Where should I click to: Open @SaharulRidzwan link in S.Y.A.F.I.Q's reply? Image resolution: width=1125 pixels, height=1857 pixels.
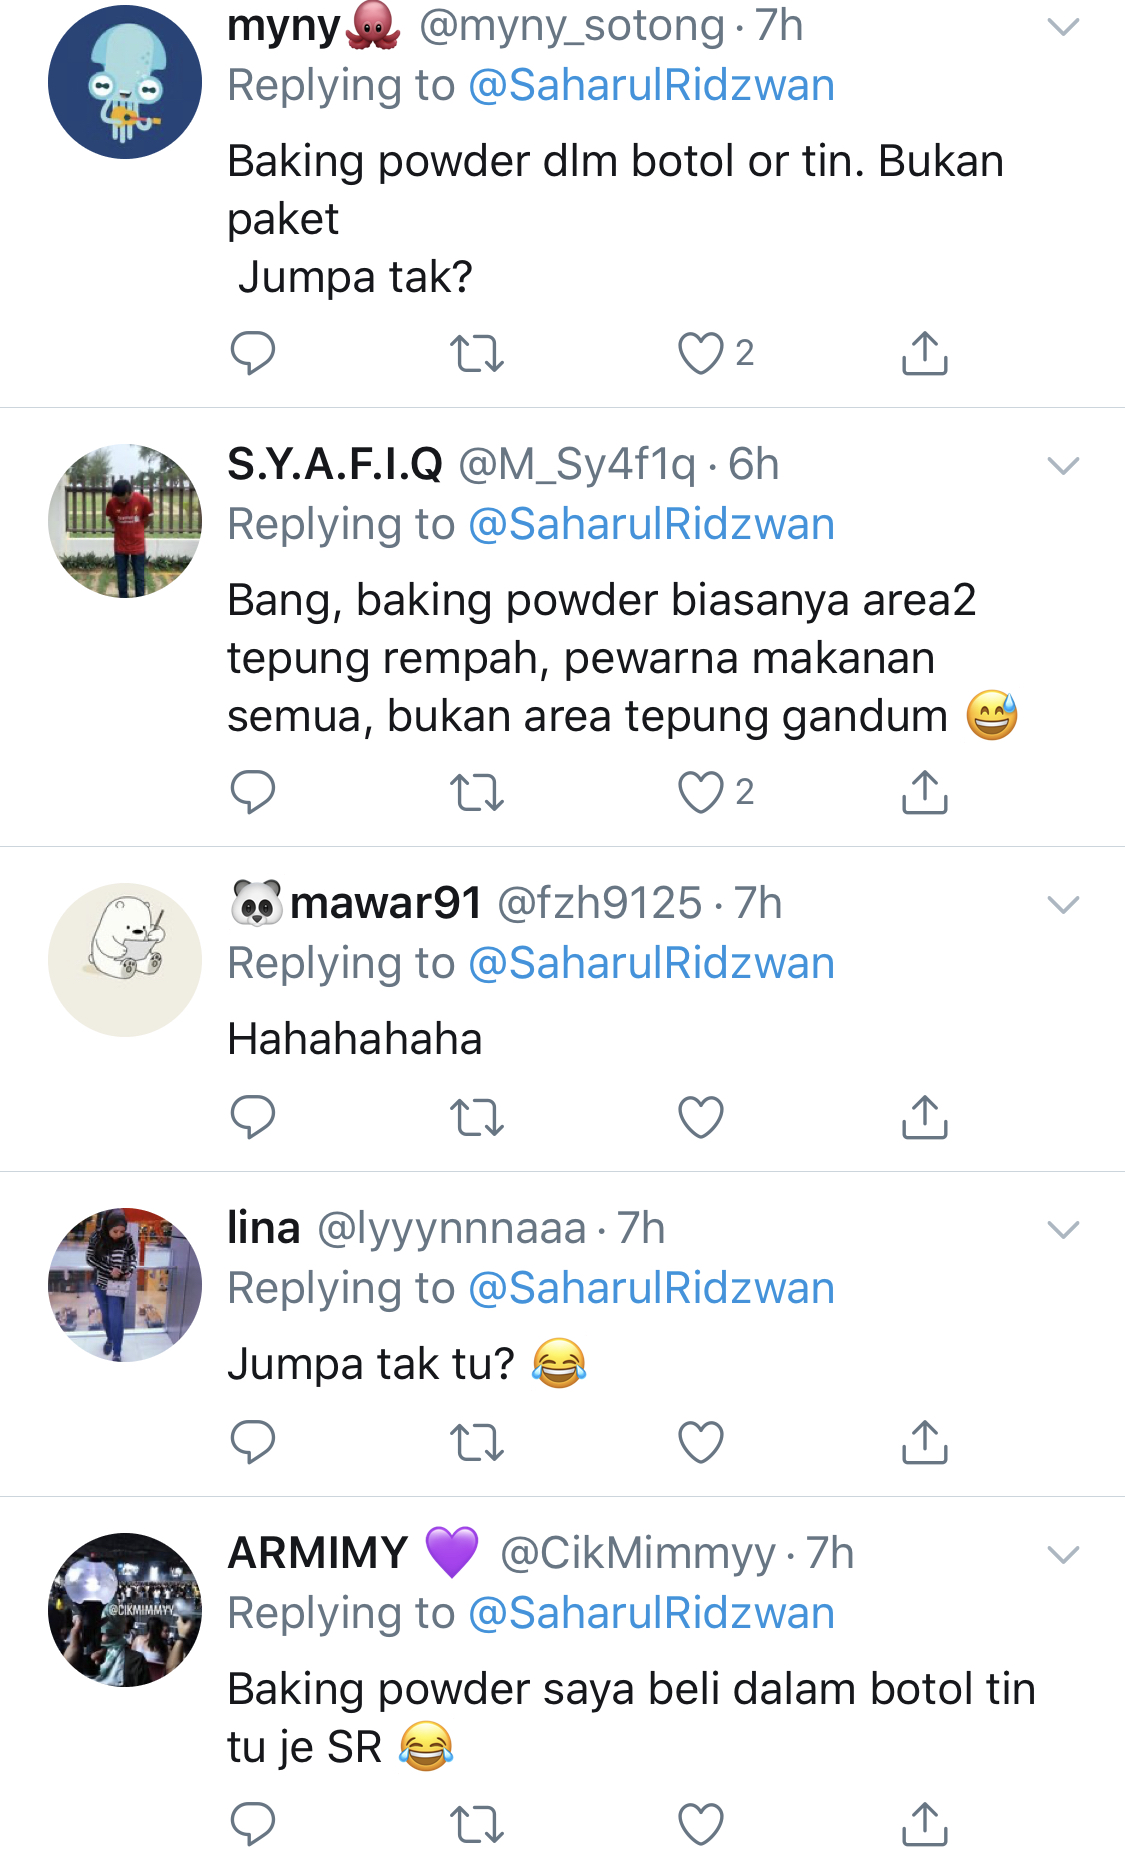(651, 524)
